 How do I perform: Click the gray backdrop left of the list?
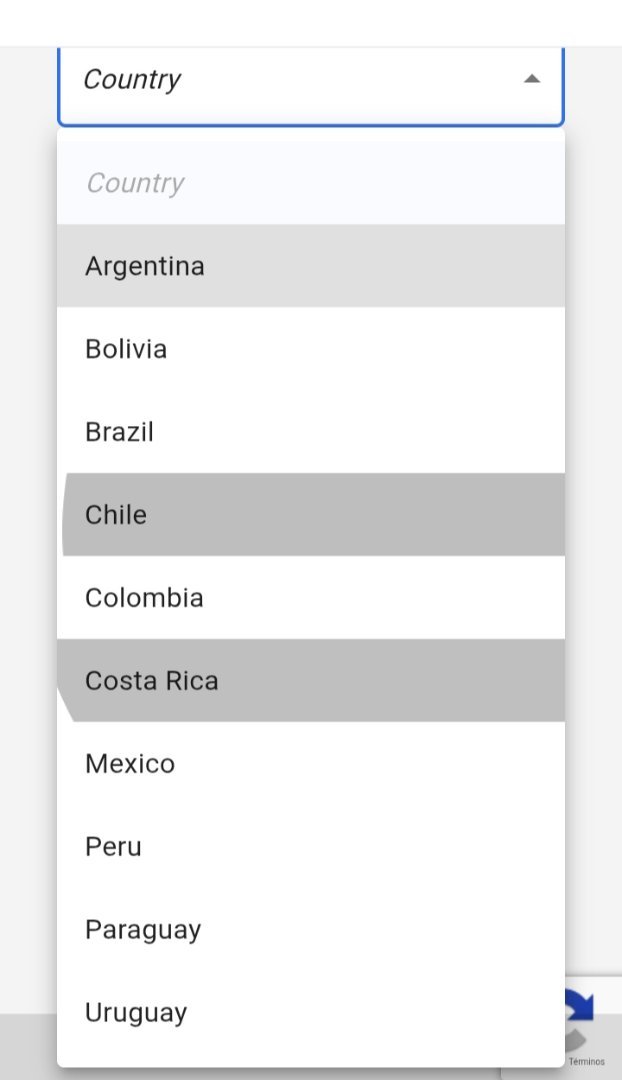28,500
